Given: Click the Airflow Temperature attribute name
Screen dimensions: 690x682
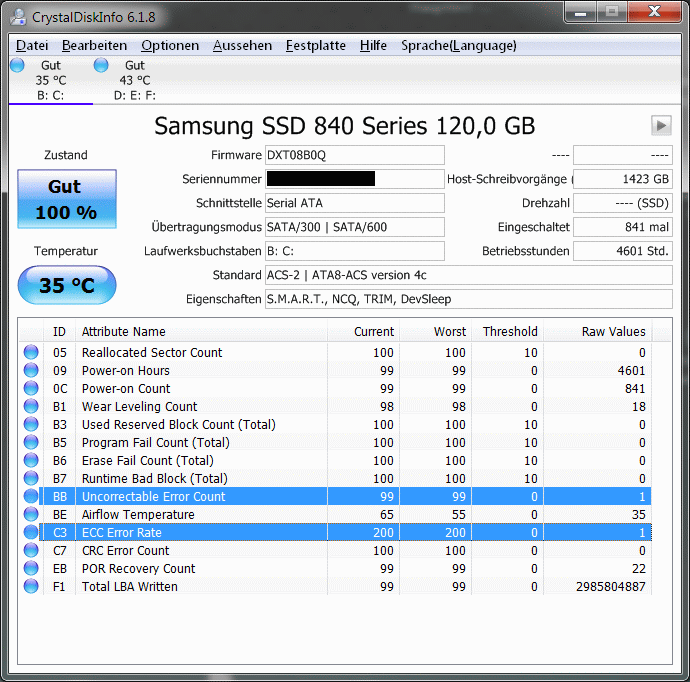Looking at the screenshot, I should [138, 514].
